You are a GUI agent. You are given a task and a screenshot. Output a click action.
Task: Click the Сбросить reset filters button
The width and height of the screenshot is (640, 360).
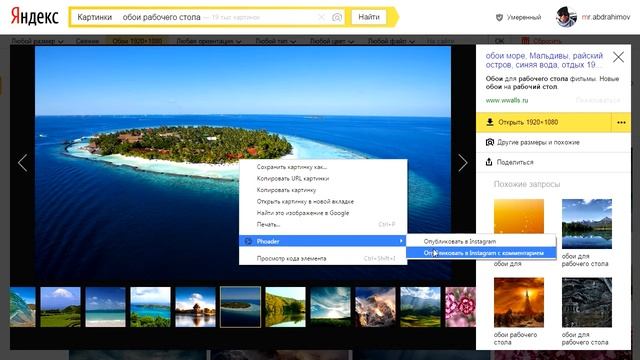point(547,41)
